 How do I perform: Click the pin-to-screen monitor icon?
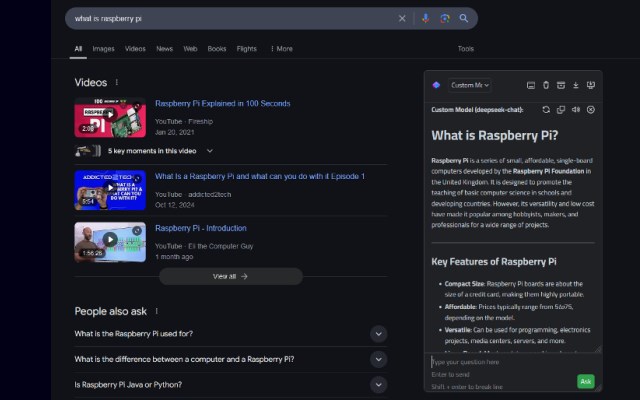591,85
